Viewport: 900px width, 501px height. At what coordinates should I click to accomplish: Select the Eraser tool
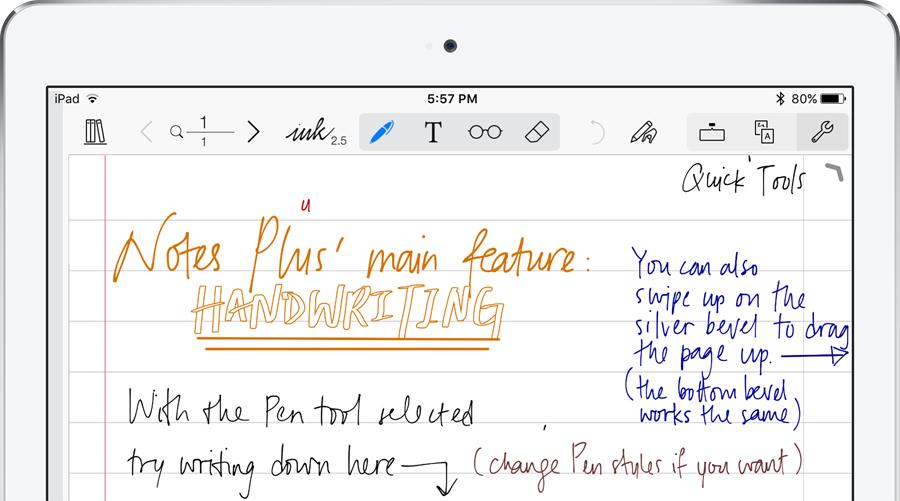click(537, 132)
